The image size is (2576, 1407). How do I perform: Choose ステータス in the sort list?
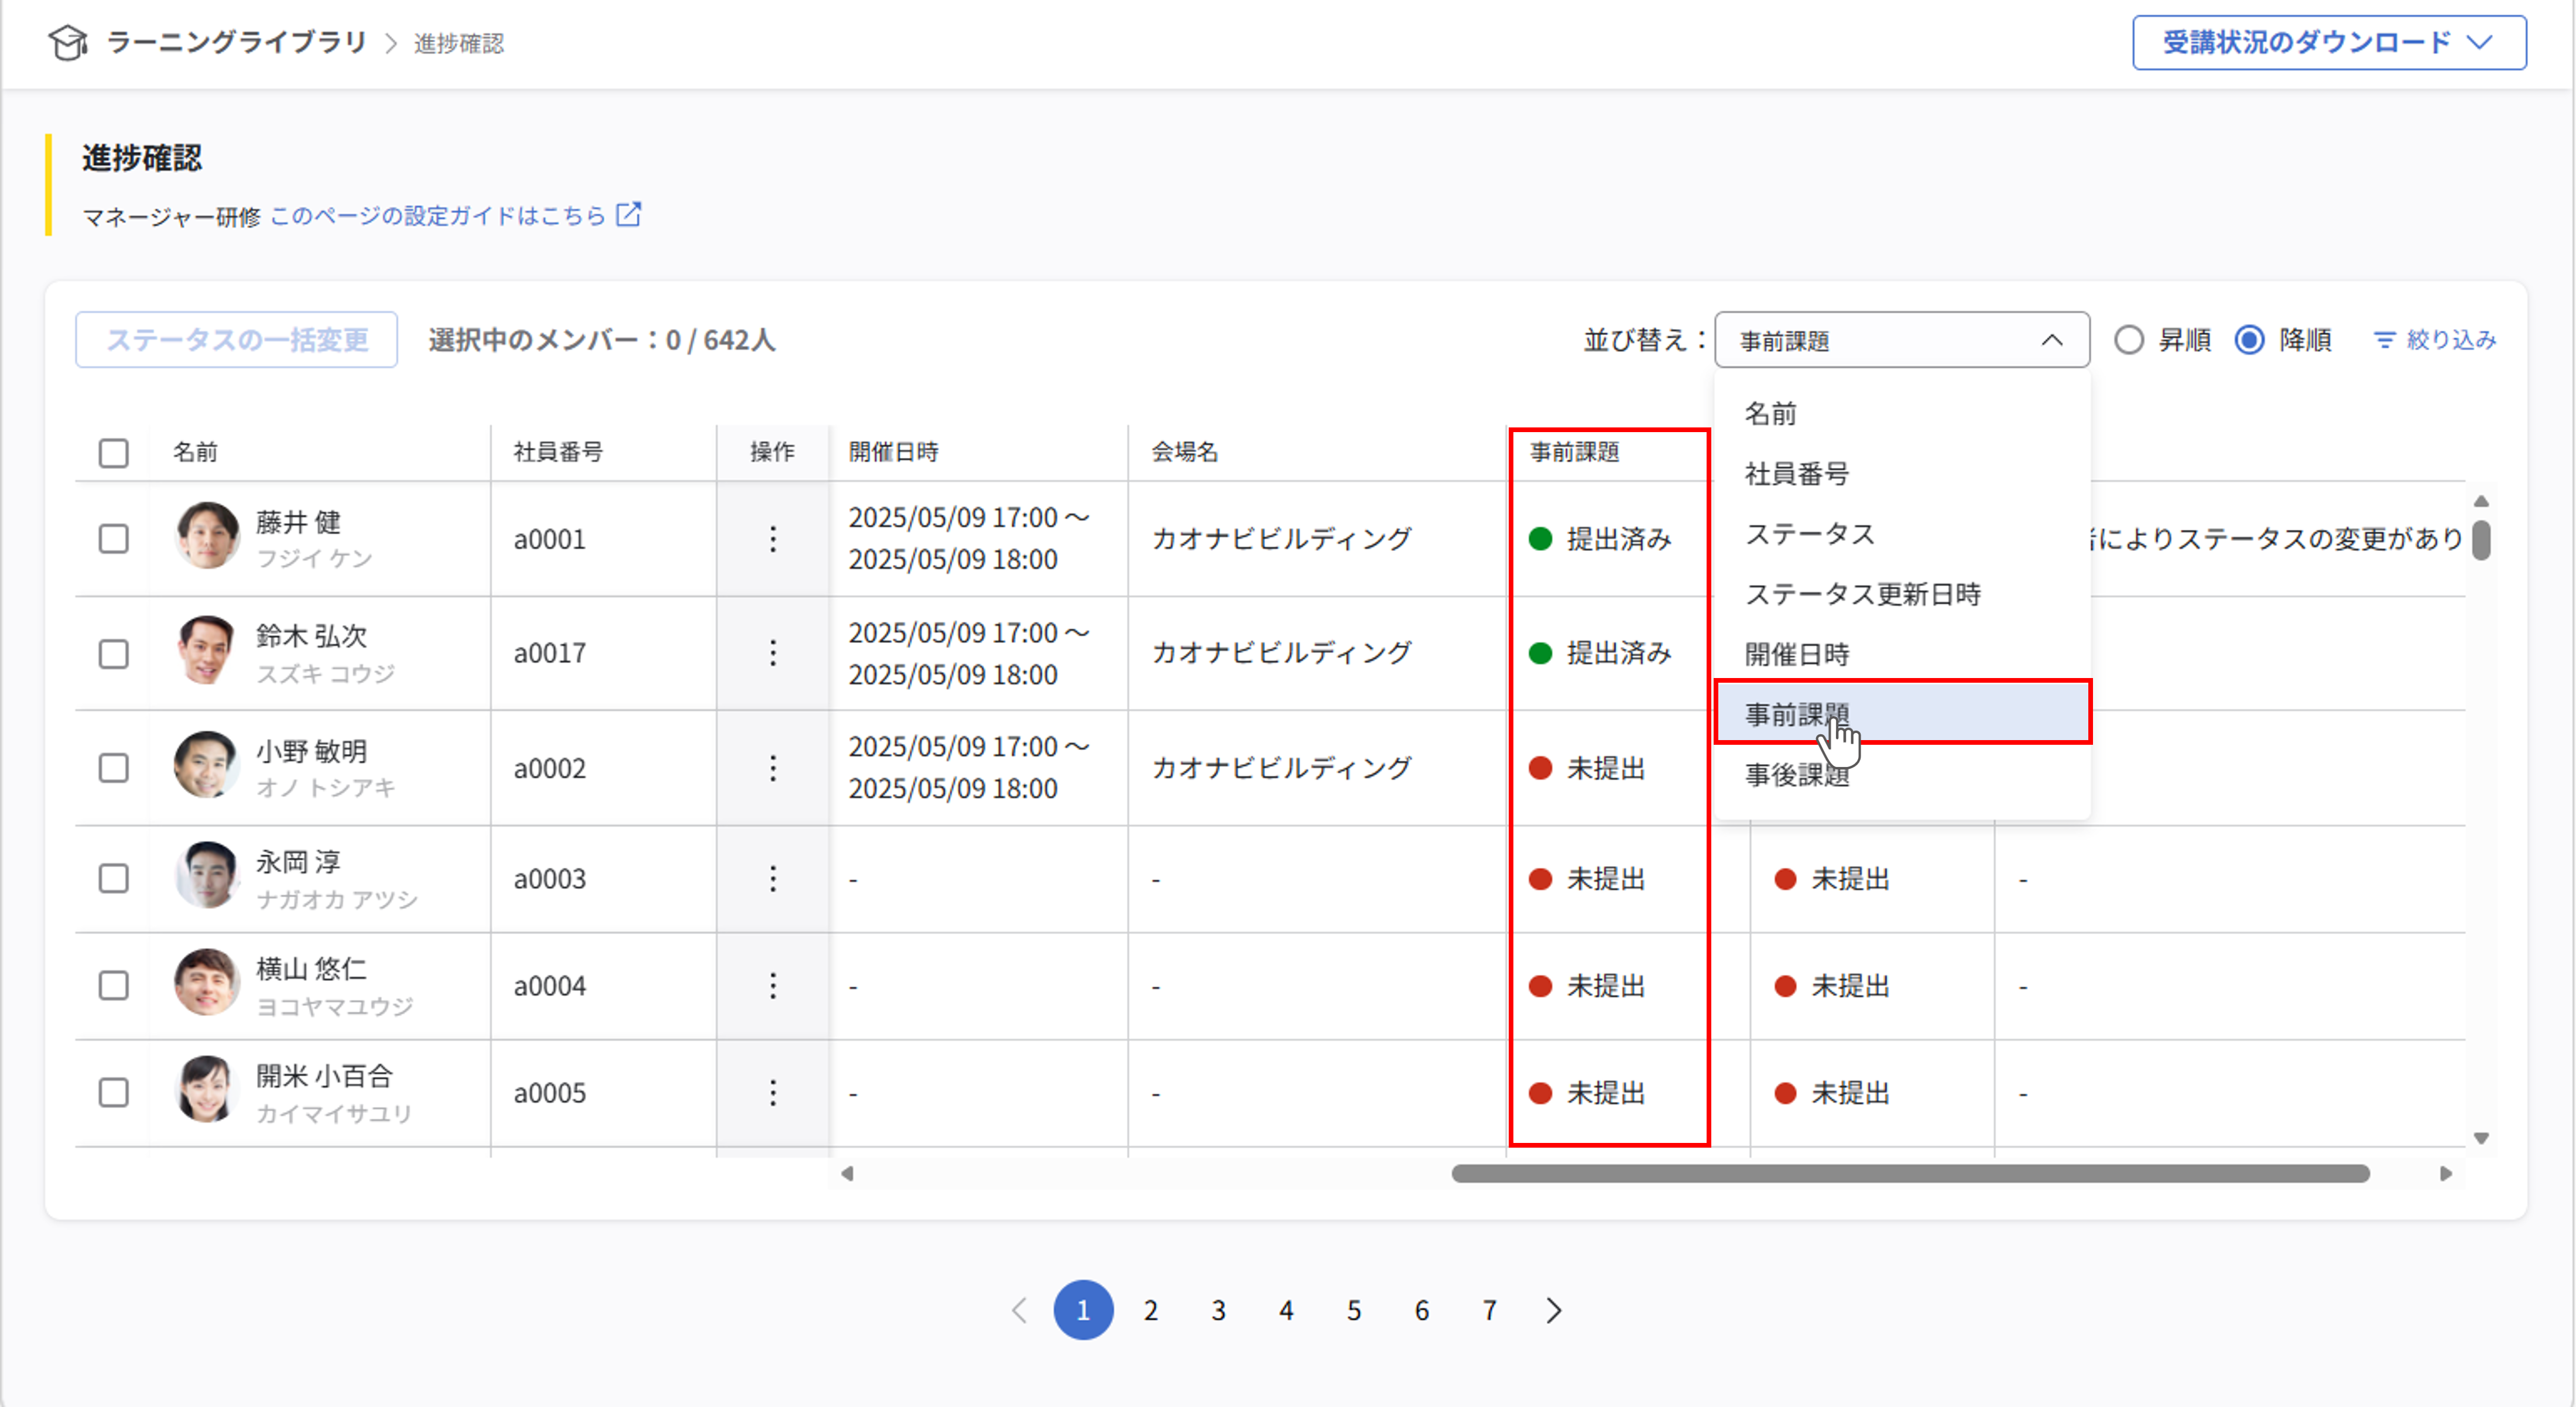(x=1902, y=534)
